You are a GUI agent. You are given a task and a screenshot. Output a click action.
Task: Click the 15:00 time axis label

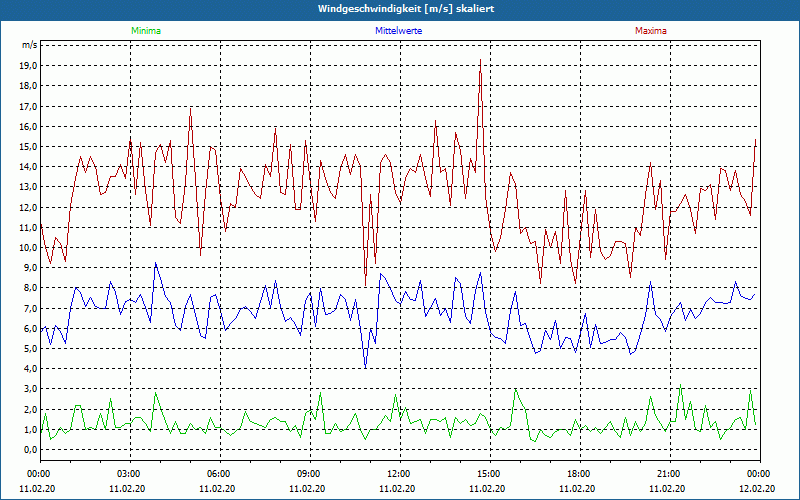490,474
